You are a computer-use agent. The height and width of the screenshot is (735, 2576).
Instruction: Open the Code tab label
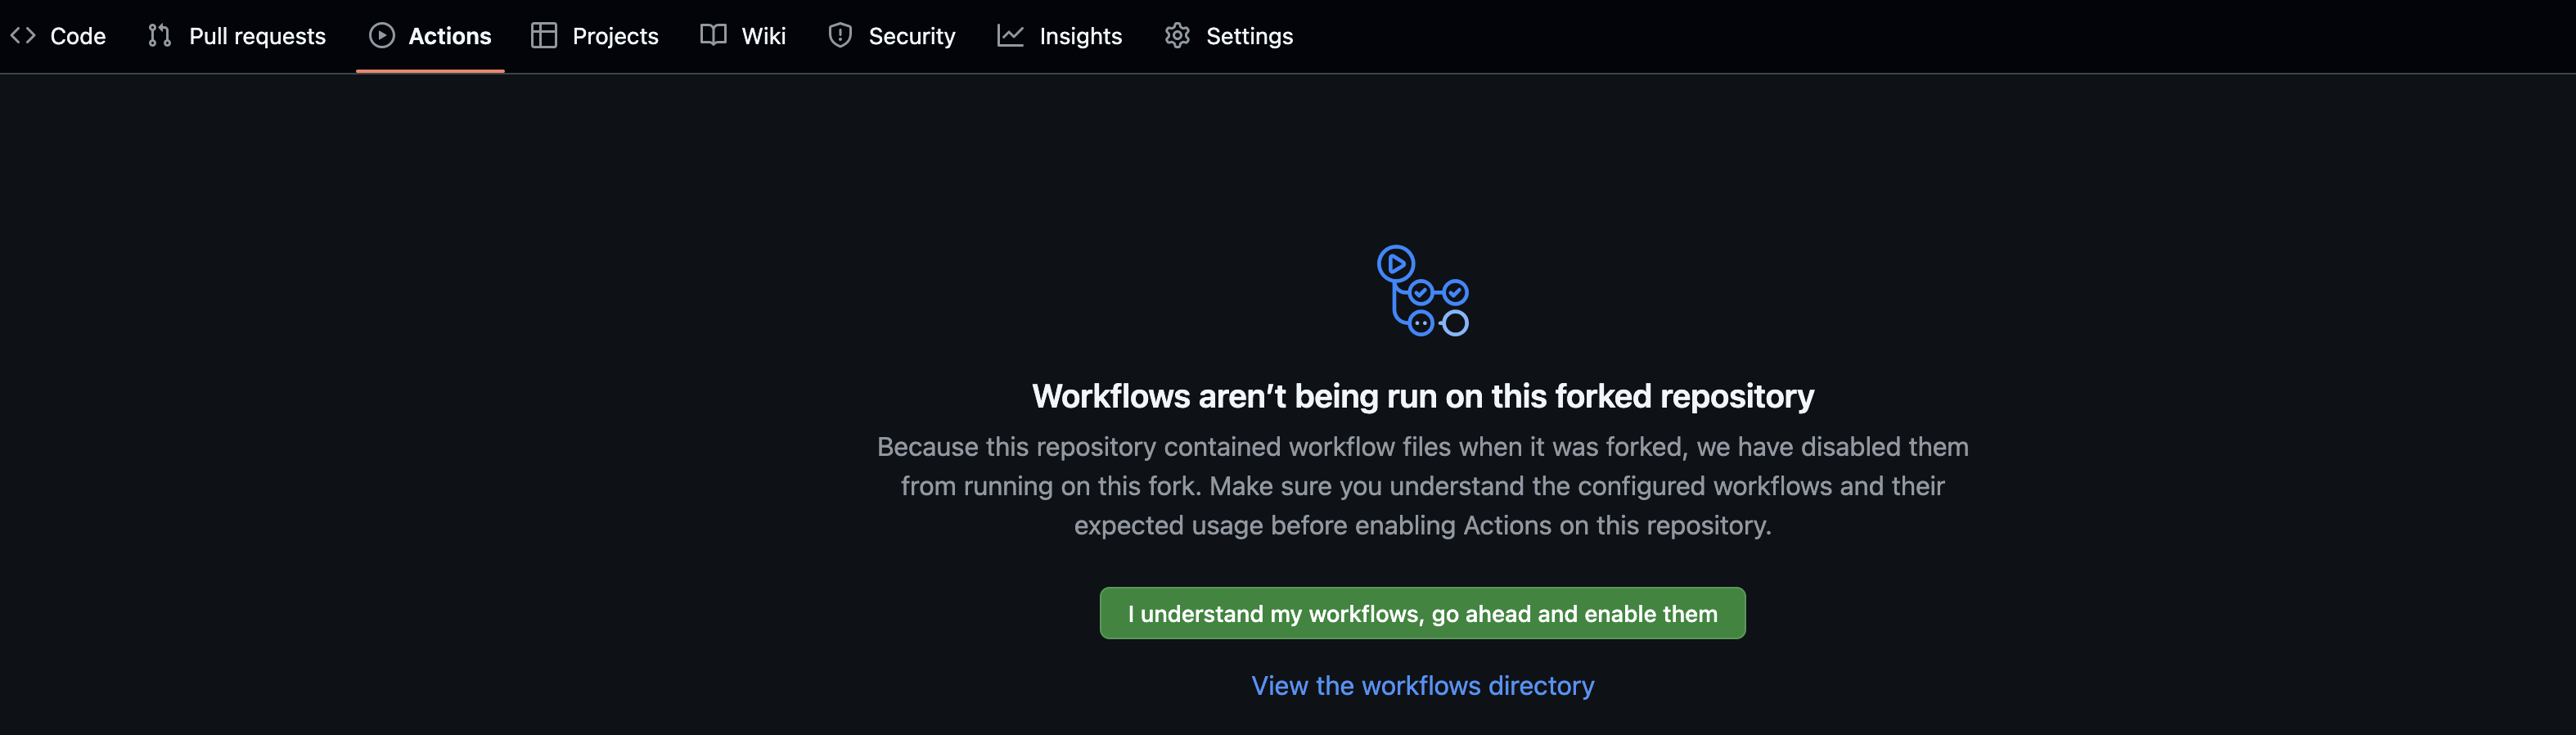pyautogui.click(x=78, y=36)
